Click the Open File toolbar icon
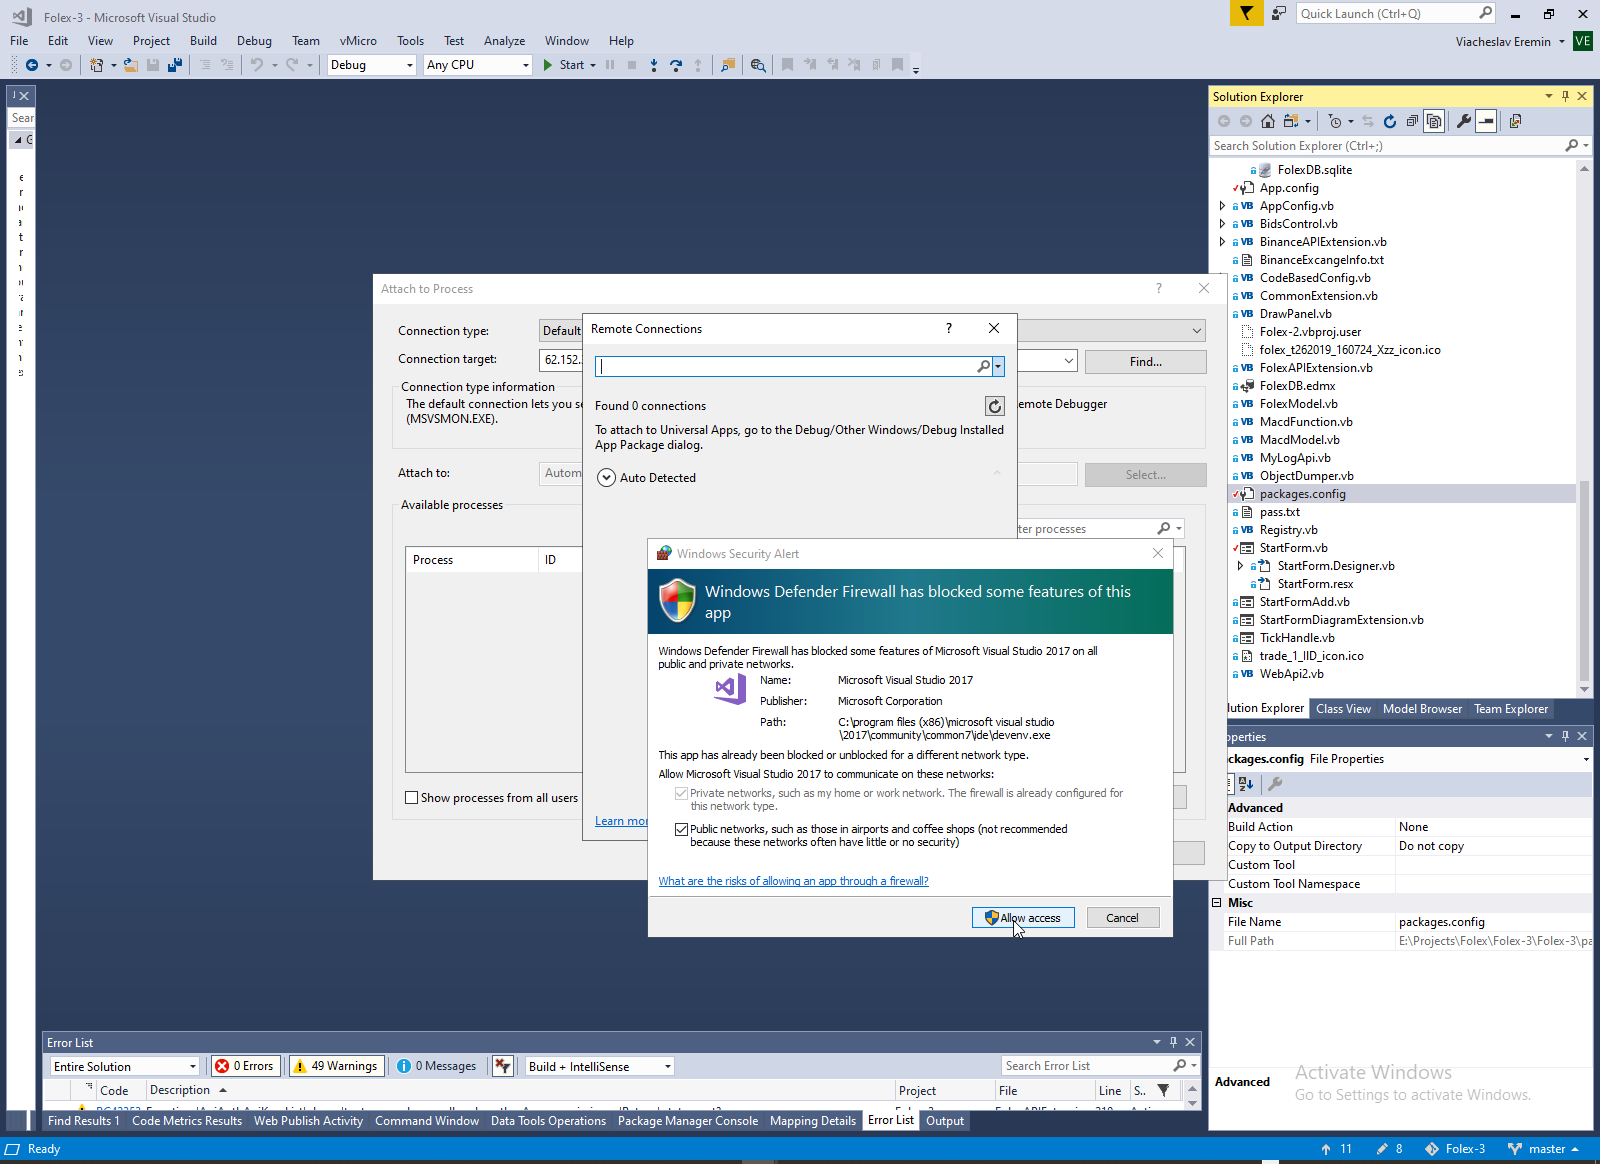The width and height of the screenshot is (1600, 1164). click(130, 65)
